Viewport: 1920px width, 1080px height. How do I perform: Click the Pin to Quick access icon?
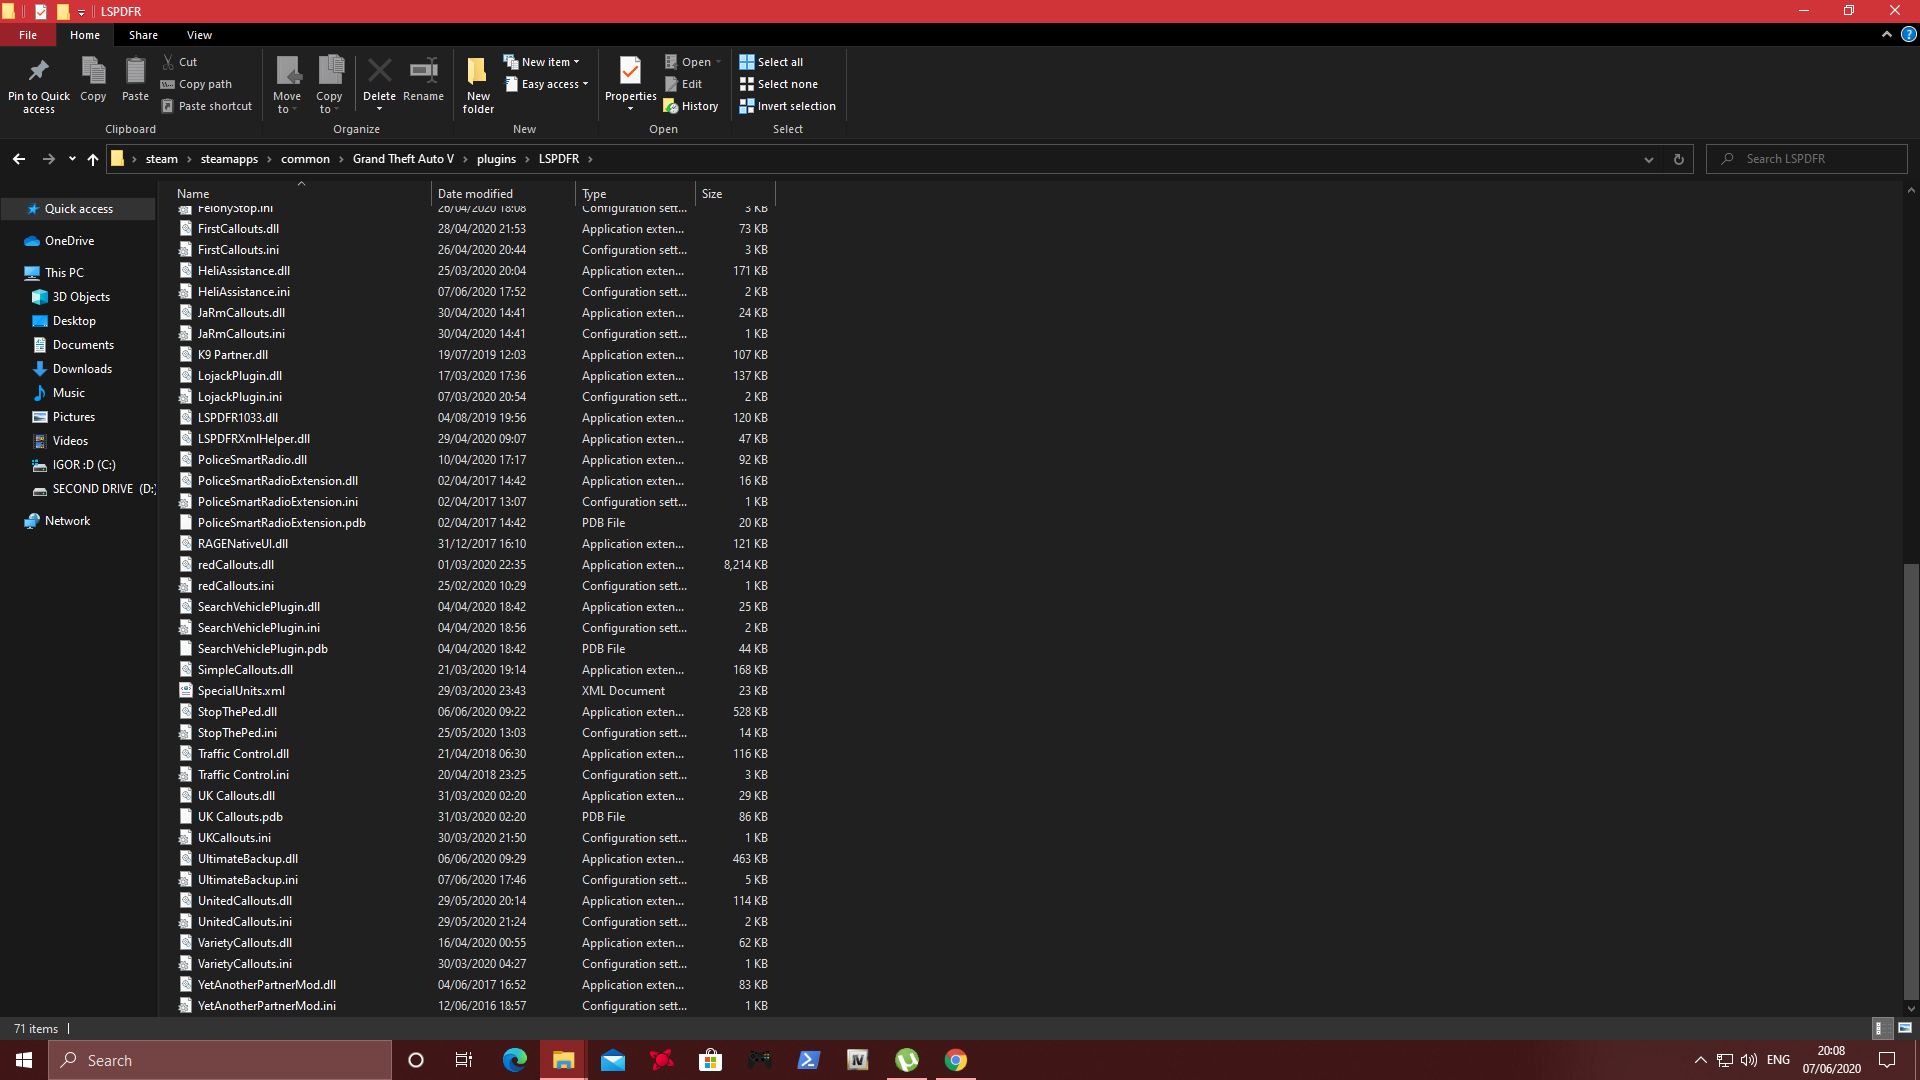coord(38,72)
